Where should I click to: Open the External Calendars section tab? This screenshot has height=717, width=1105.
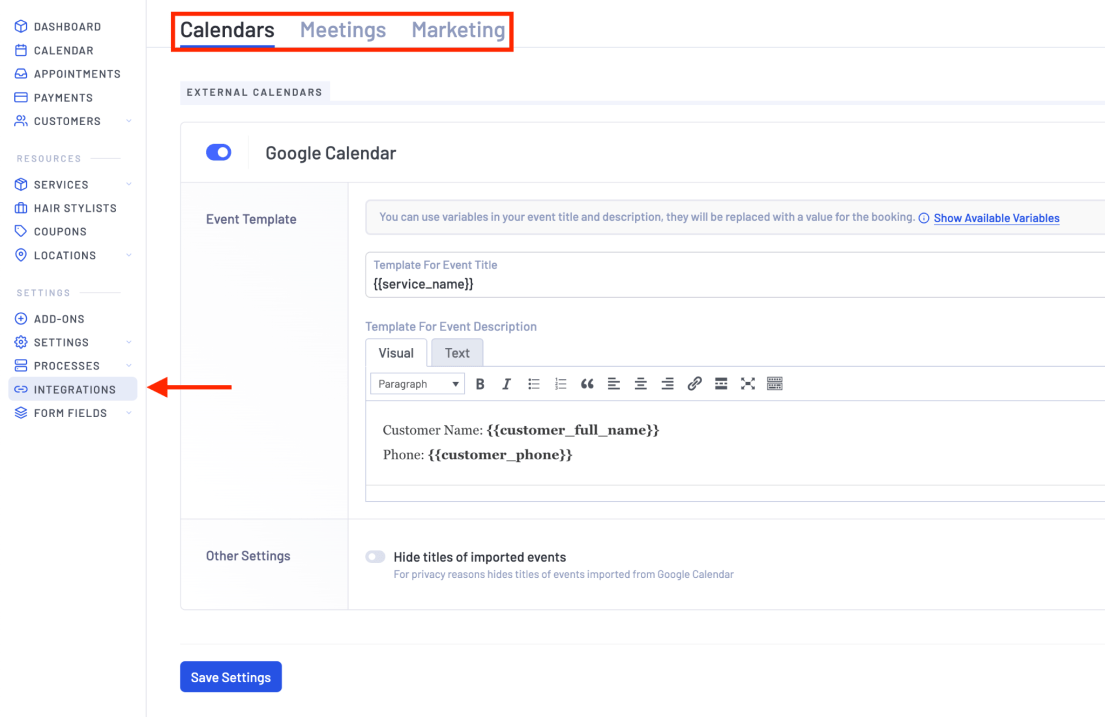pos(254,92)
